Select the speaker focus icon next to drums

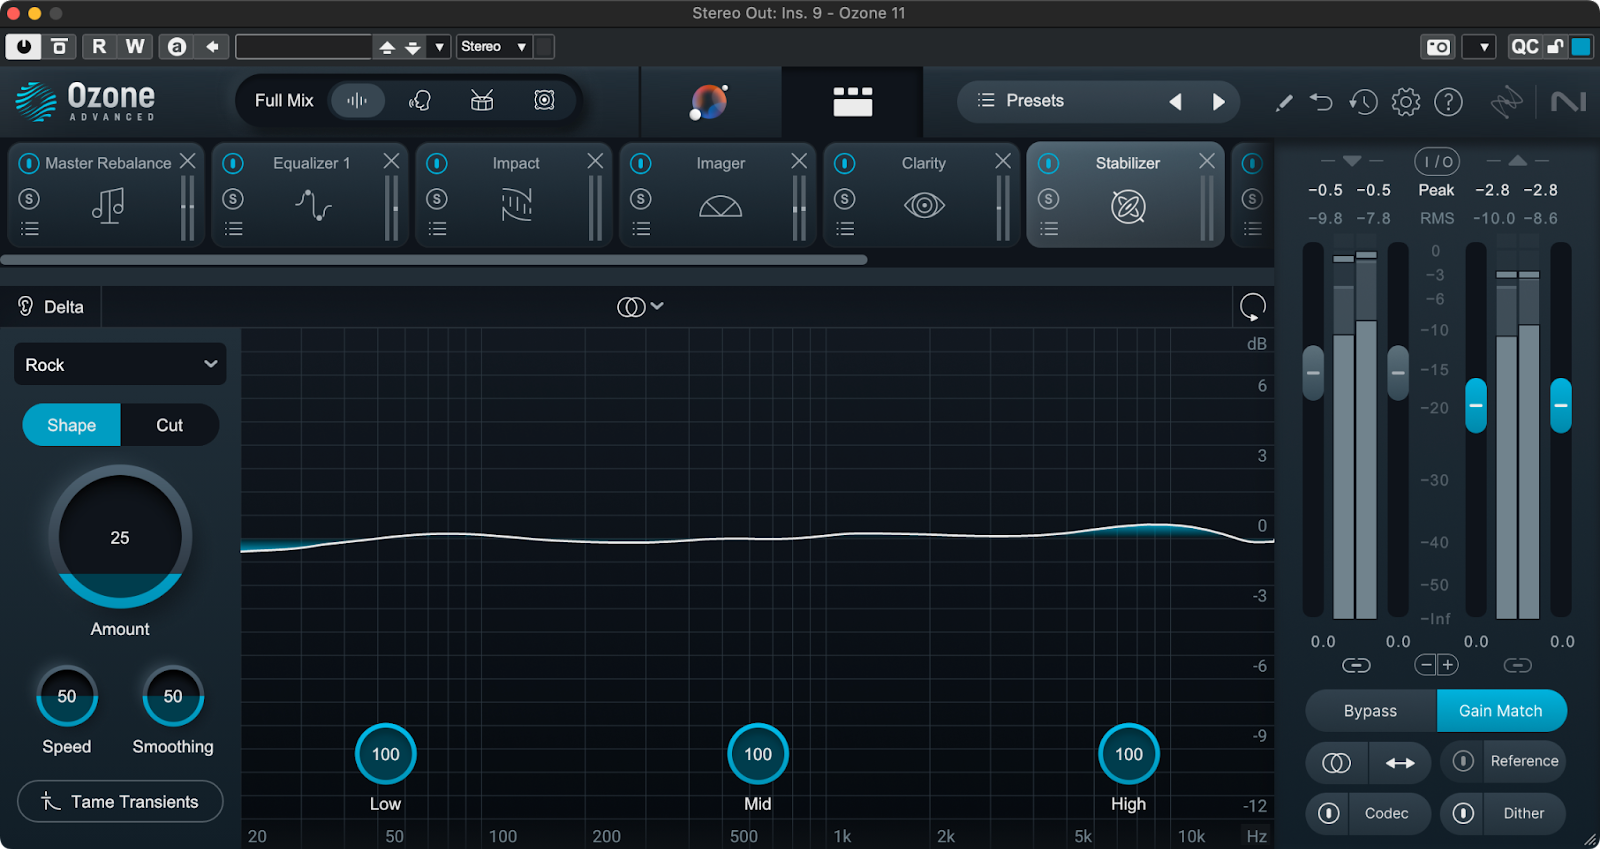click(x=544, y=100)
